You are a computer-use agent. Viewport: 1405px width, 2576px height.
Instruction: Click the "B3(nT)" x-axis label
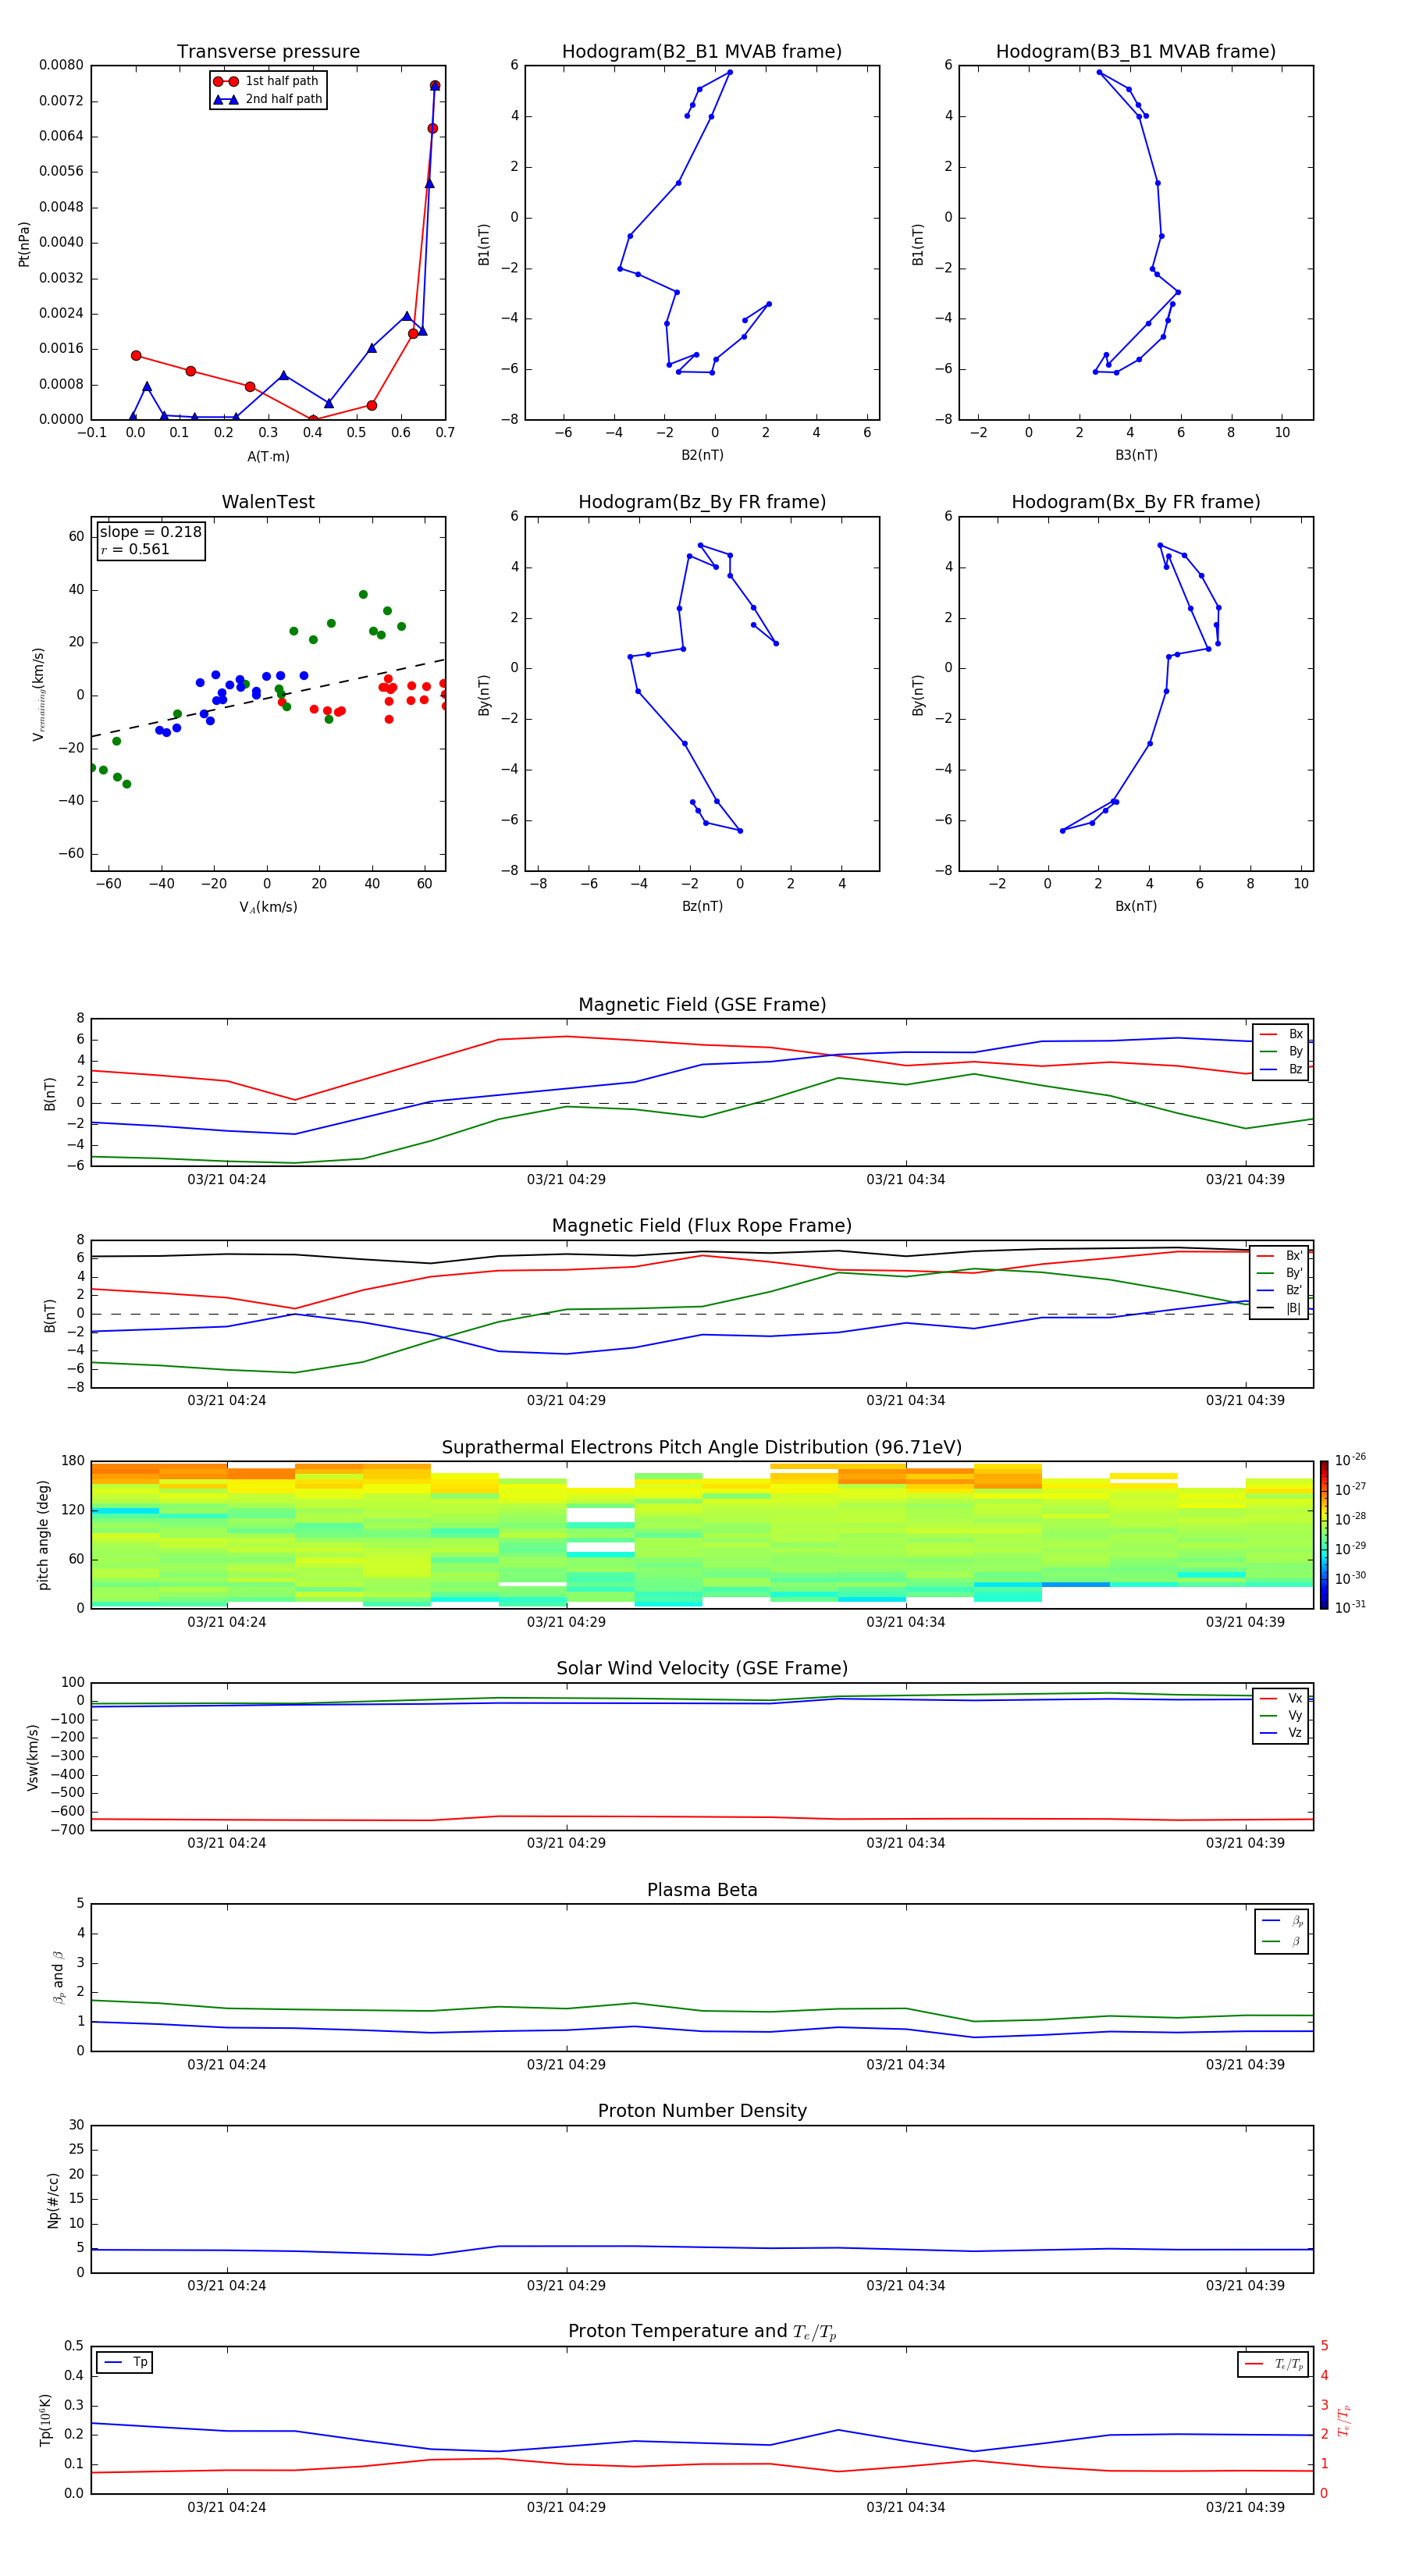click(1136, 455)
